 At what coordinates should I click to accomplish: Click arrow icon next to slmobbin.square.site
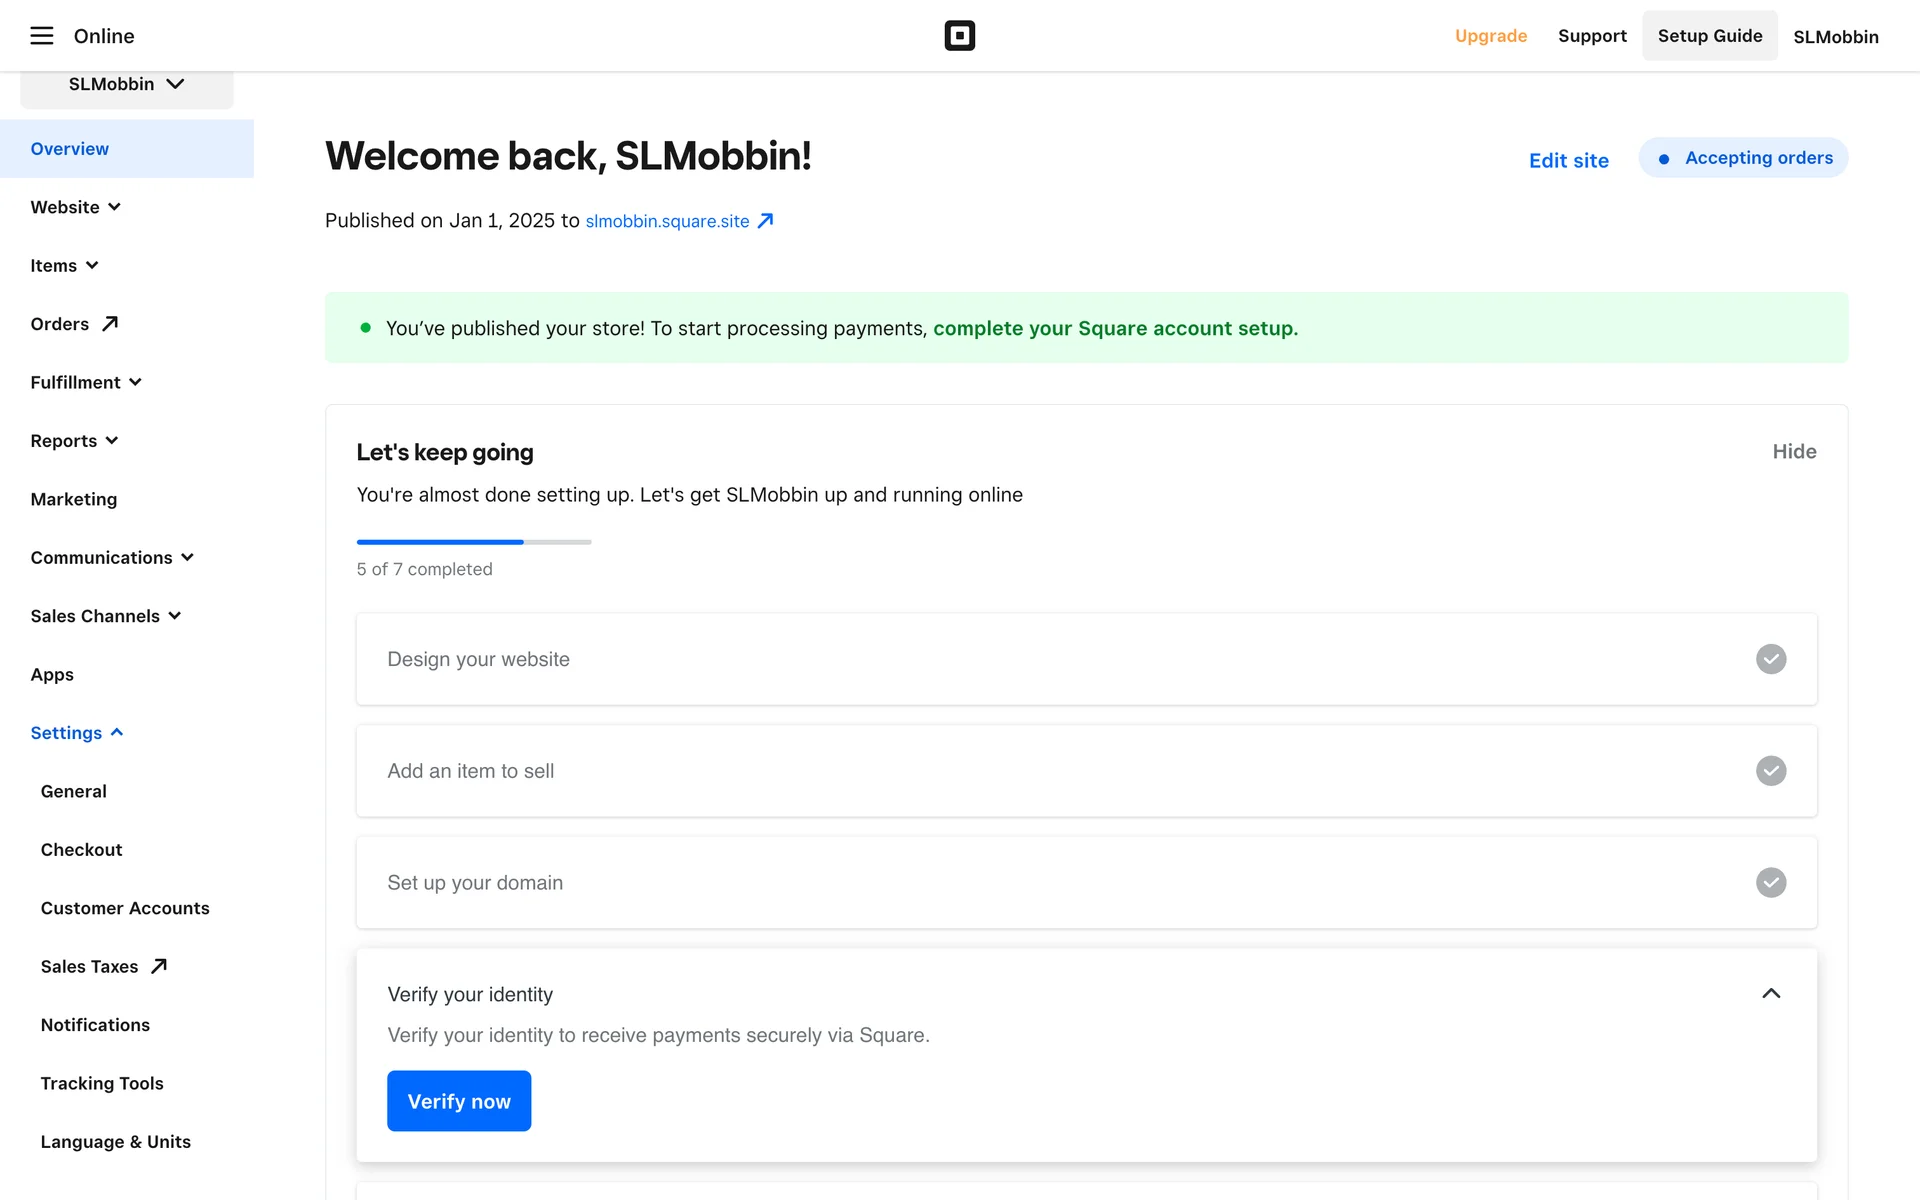pos(765,221)
